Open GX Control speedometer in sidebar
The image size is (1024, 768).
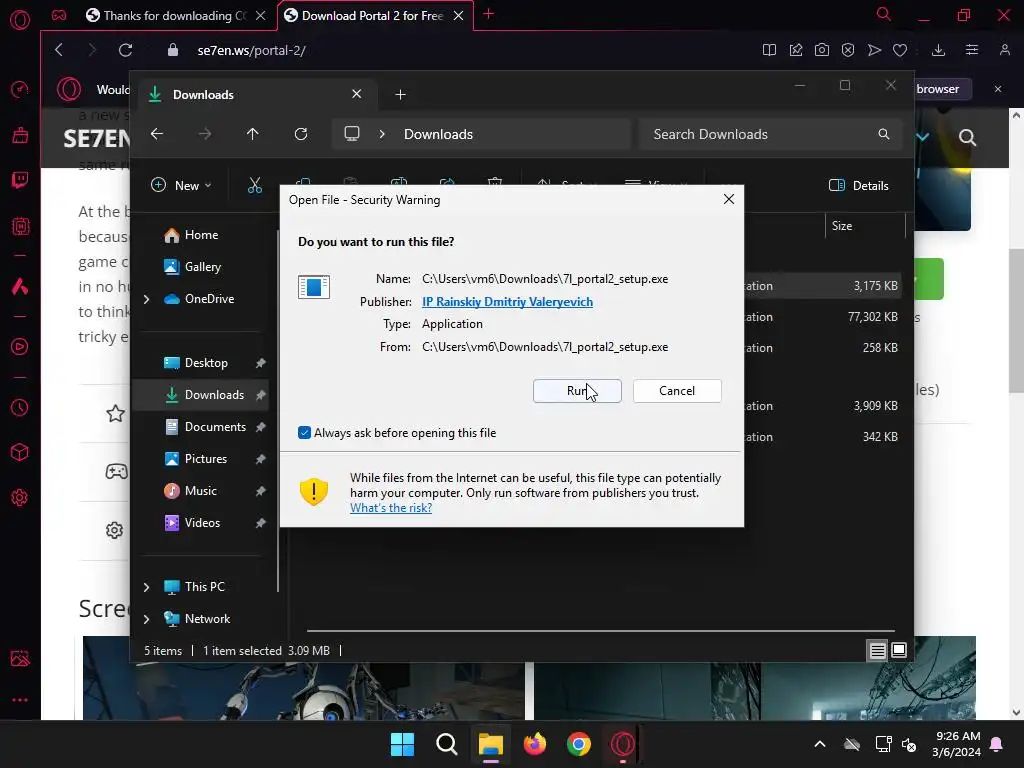click(20, 89)
